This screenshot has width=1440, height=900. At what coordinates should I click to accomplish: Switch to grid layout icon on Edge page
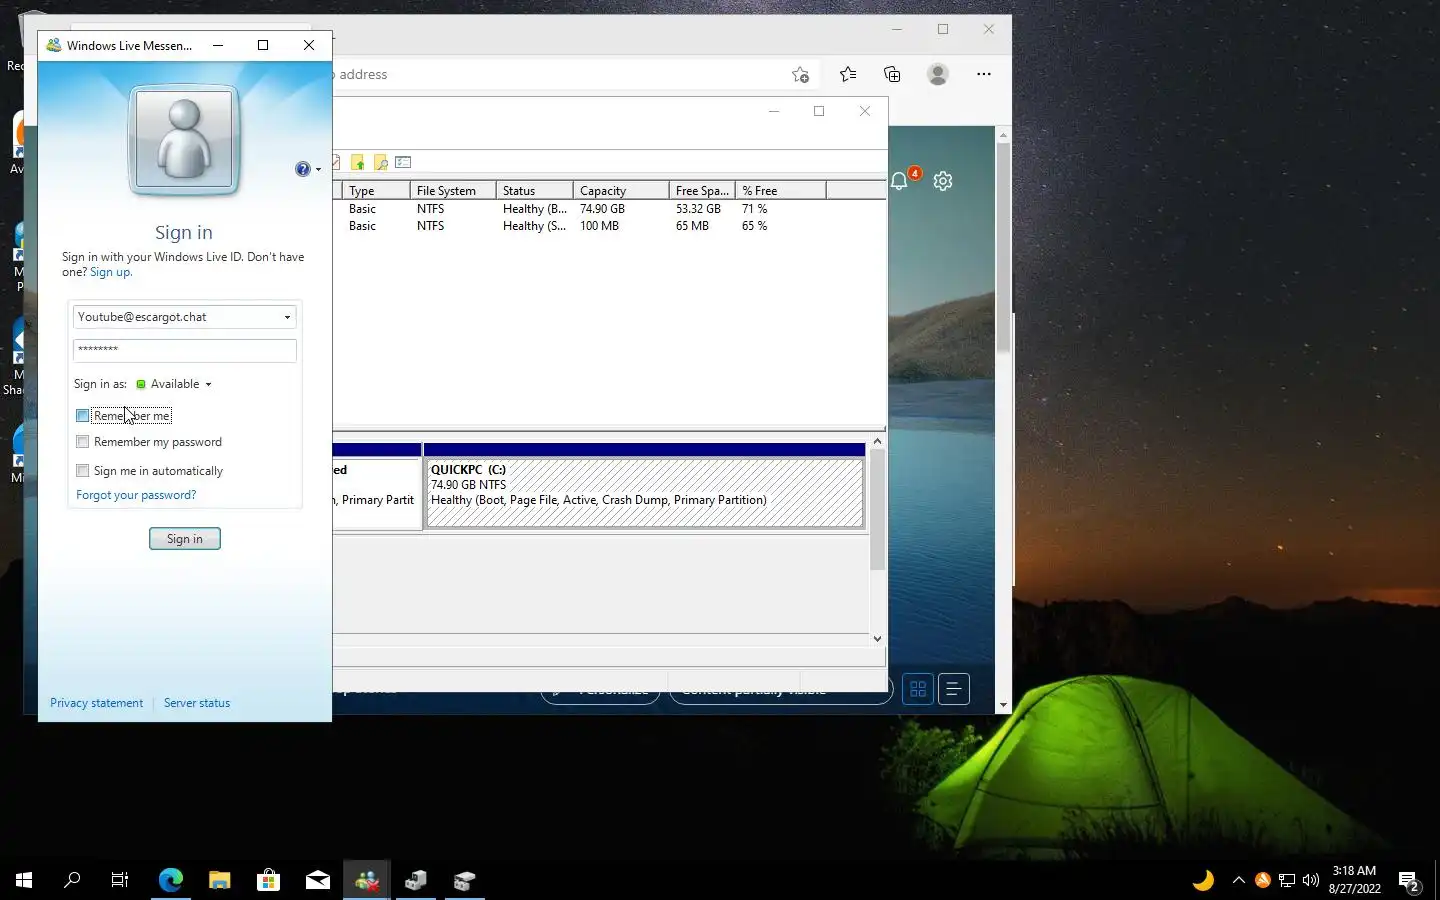[918, 689]
